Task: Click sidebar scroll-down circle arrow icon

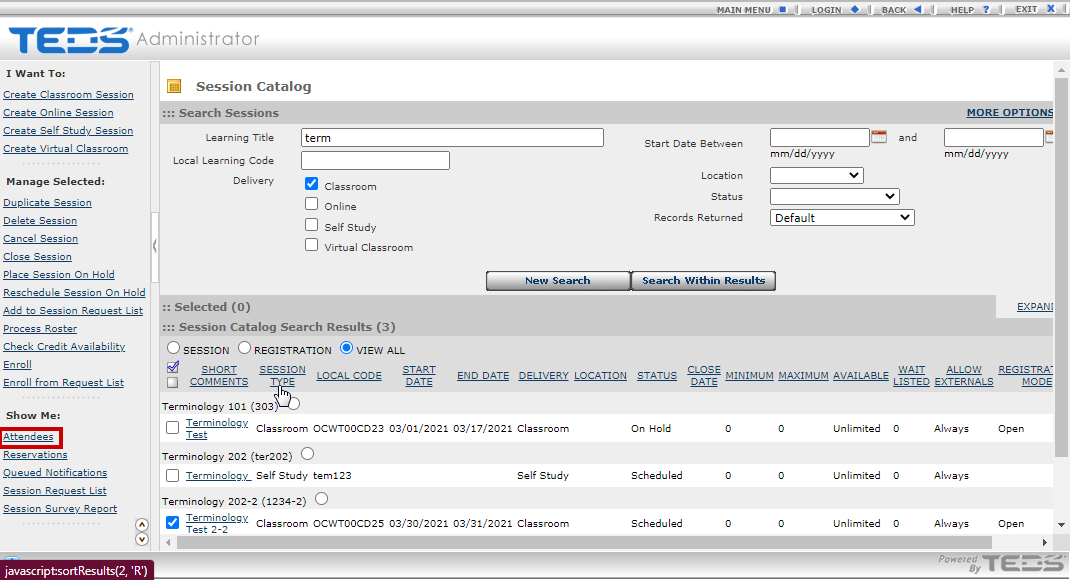Action: pos(142,539)
